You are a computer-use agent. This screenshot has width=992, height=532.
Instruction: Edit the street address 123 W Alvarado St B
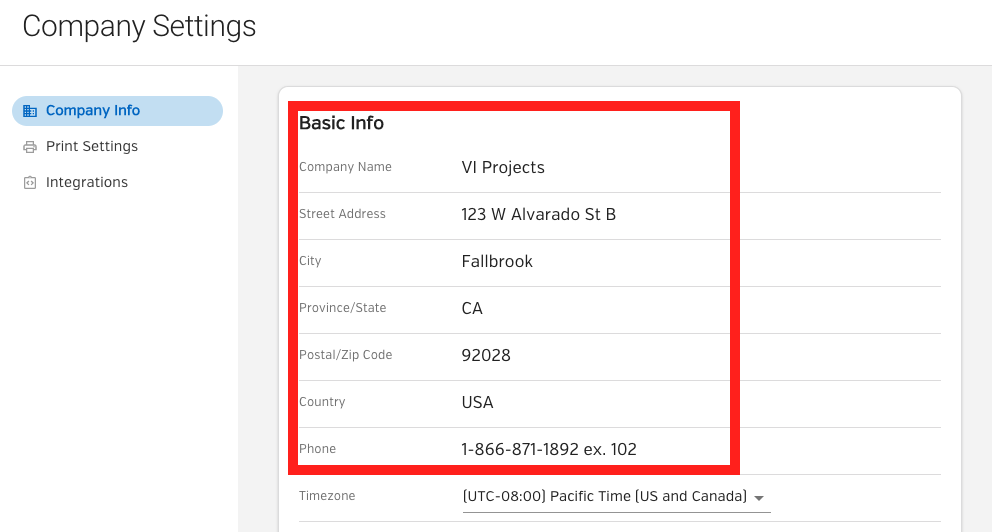(538, 214)
